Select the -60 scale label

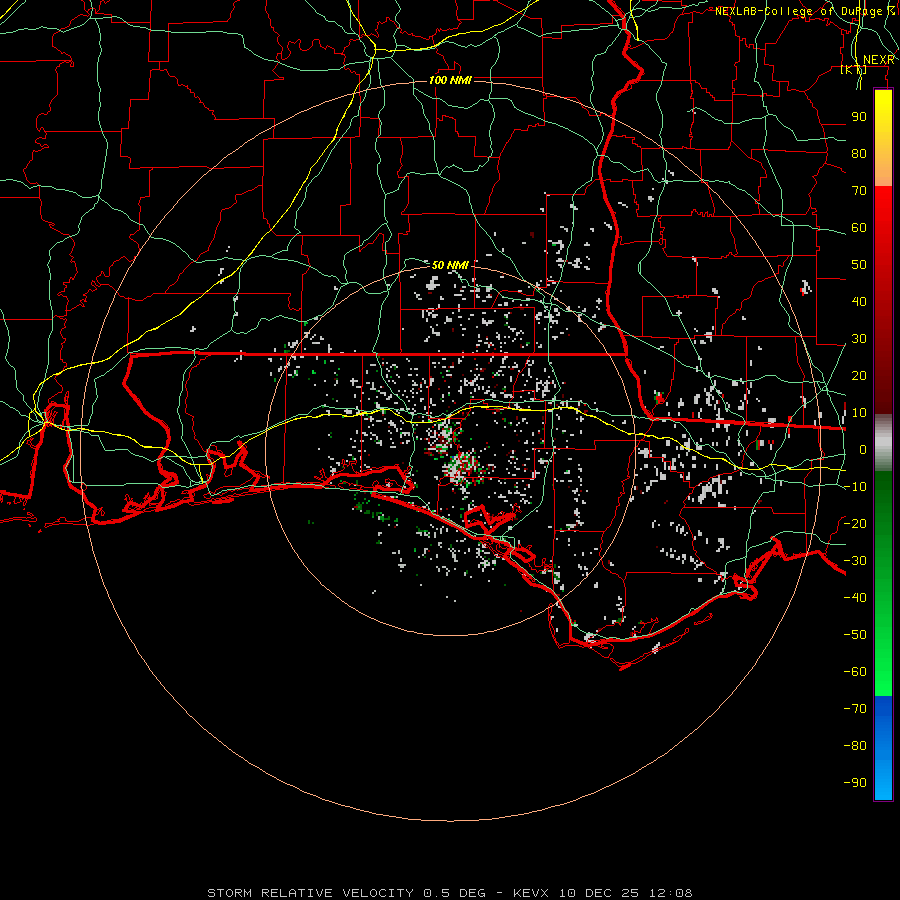855,672
